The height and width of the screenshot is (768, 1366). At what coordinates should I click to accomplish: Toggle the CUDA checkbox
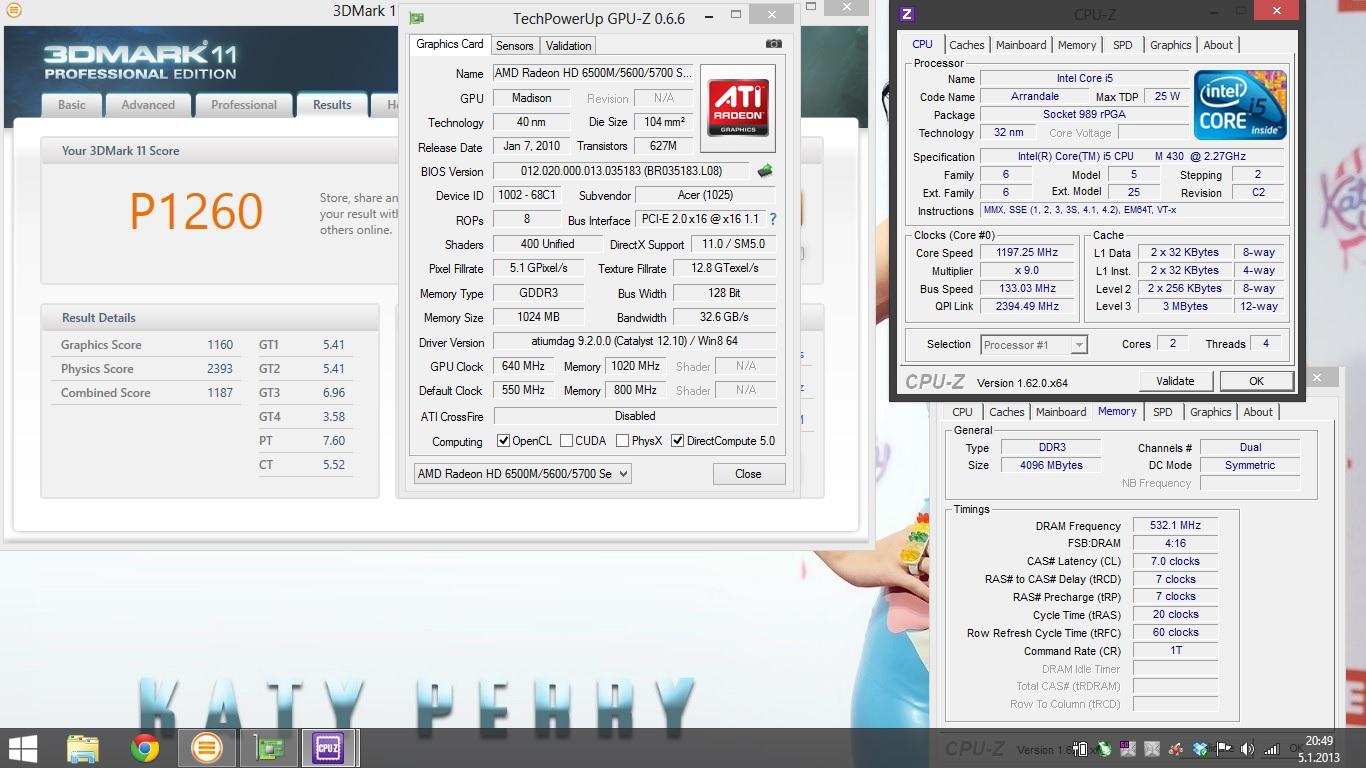566,441
